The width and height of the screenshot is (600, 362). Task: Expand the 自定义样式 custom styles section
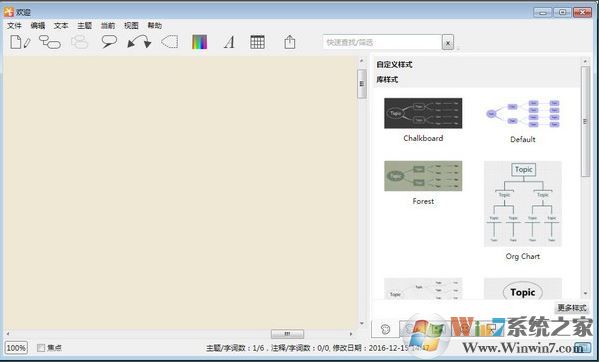pyautogui.click(x=394, y=65)
